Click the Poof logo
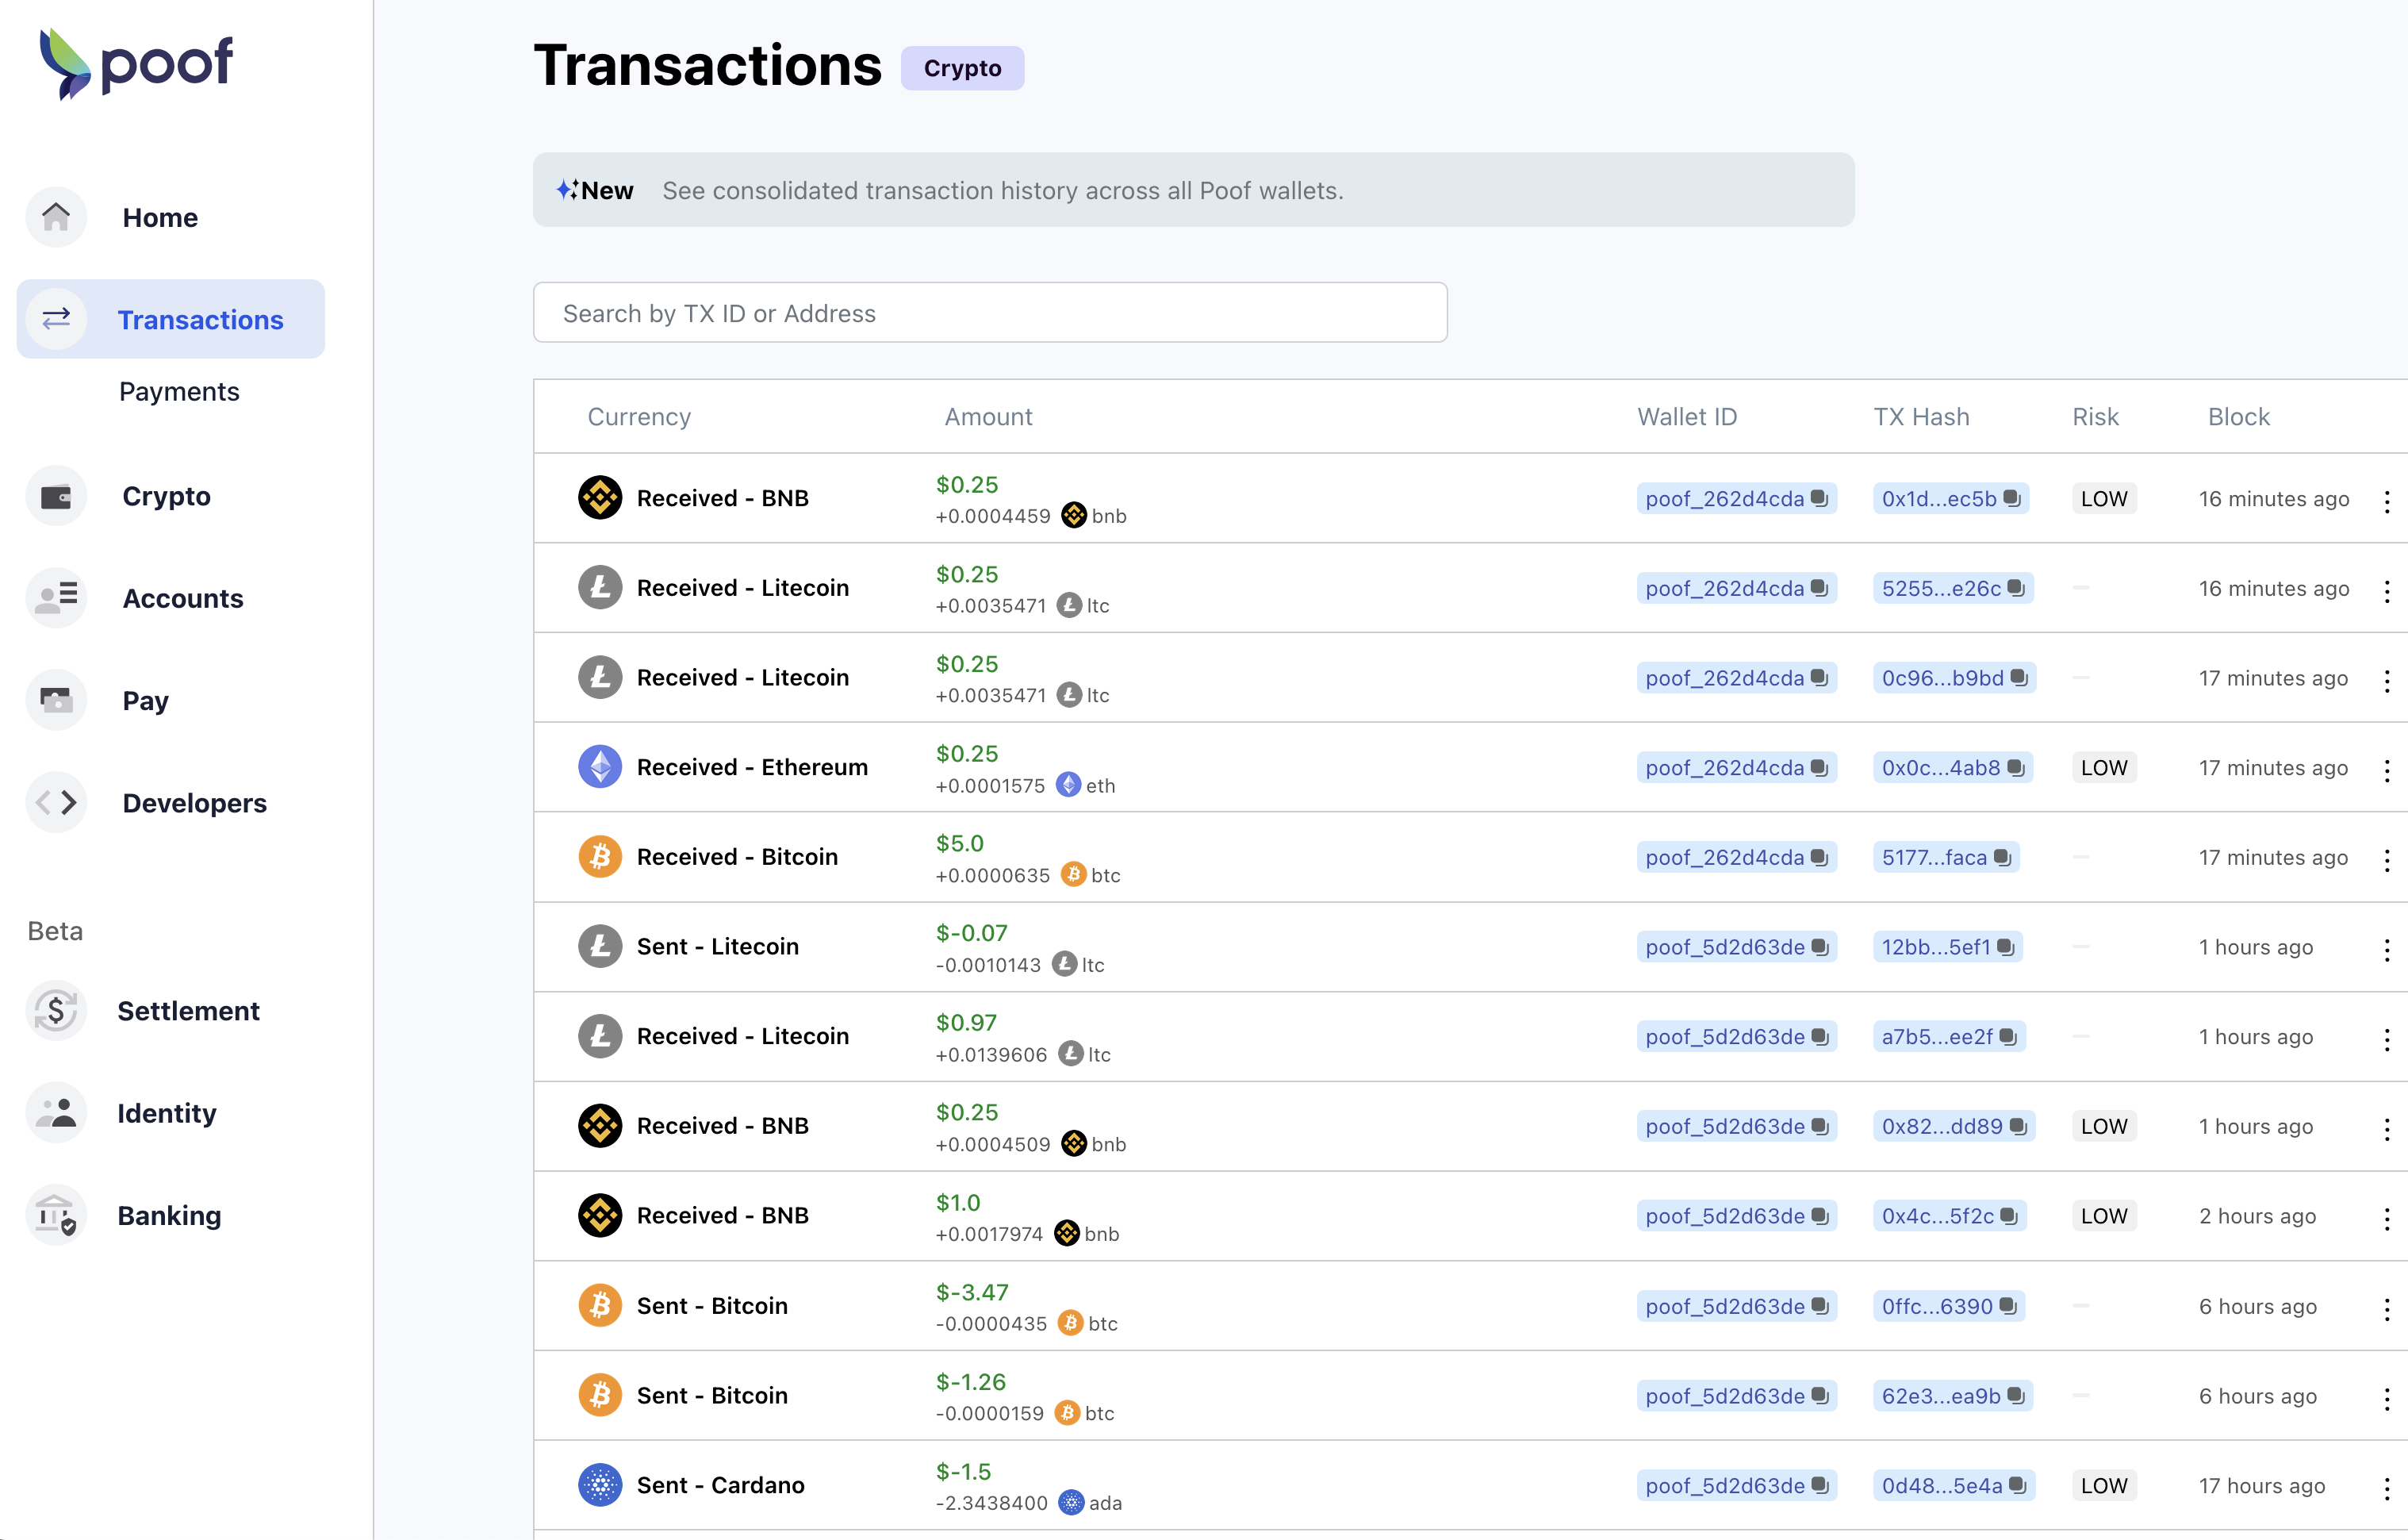 pos(136,64)
